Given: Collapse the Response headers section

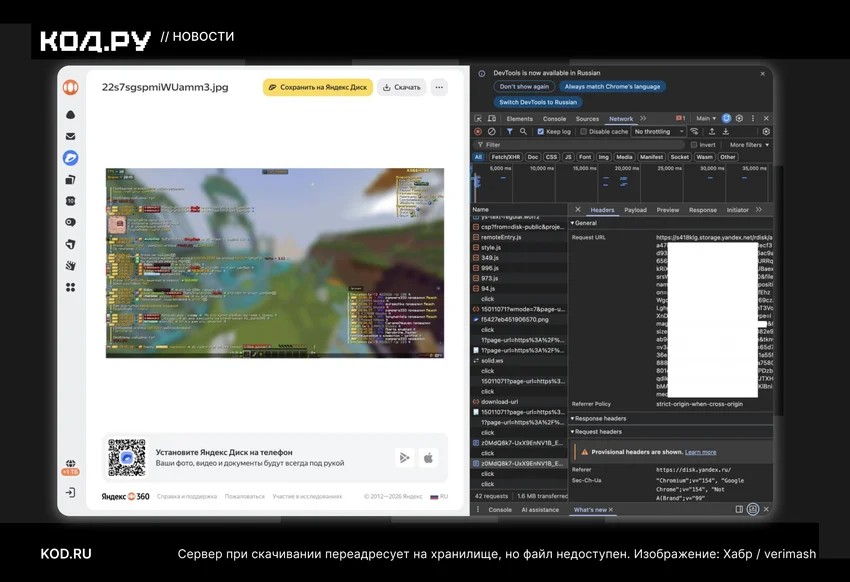Looking at the screenshot, I should pos(598,418).
